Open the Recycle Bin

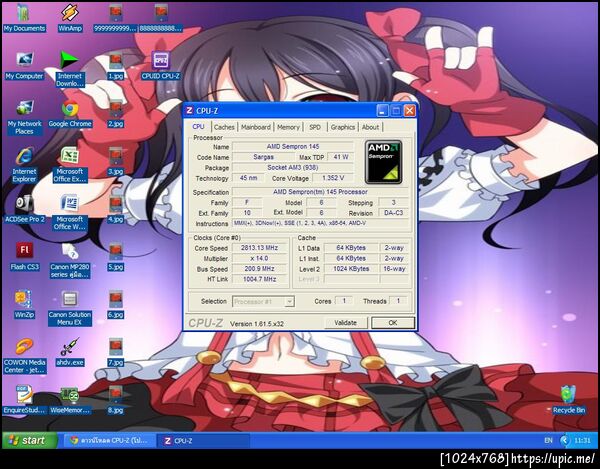pos(569,400)
